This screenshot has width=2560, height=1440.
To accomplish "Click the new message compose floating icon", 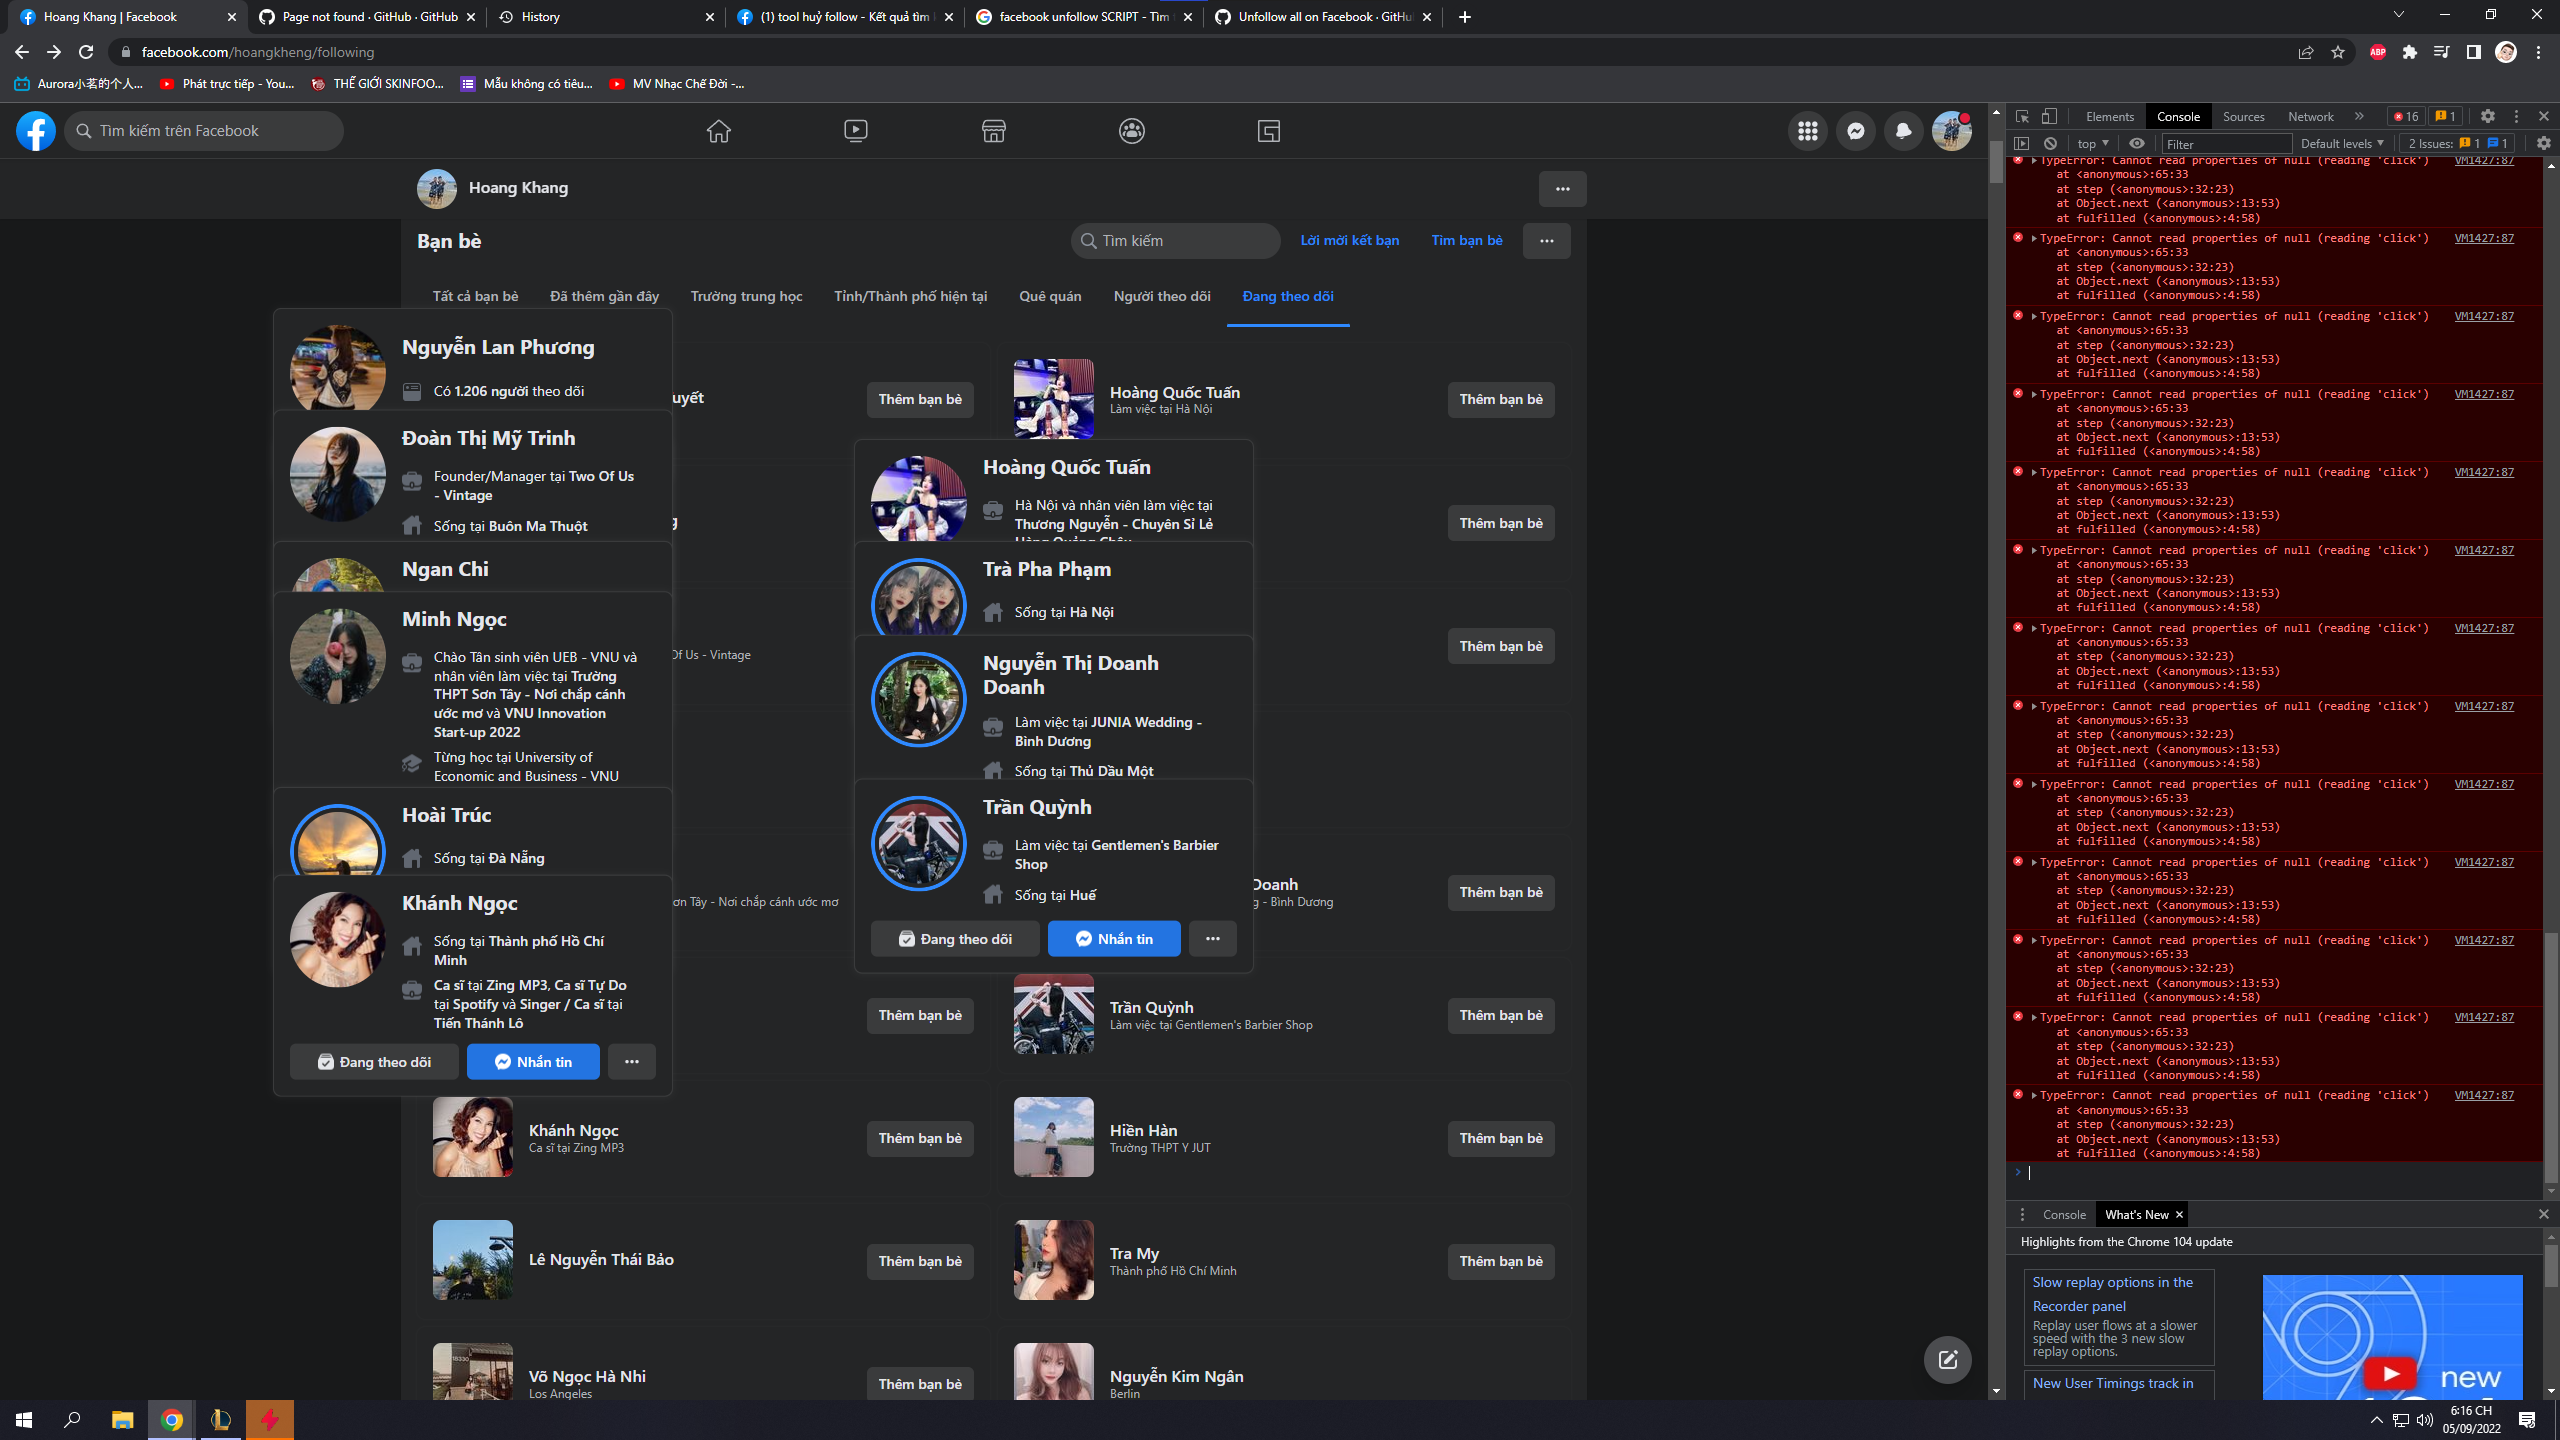I will pos(1947,1359).
